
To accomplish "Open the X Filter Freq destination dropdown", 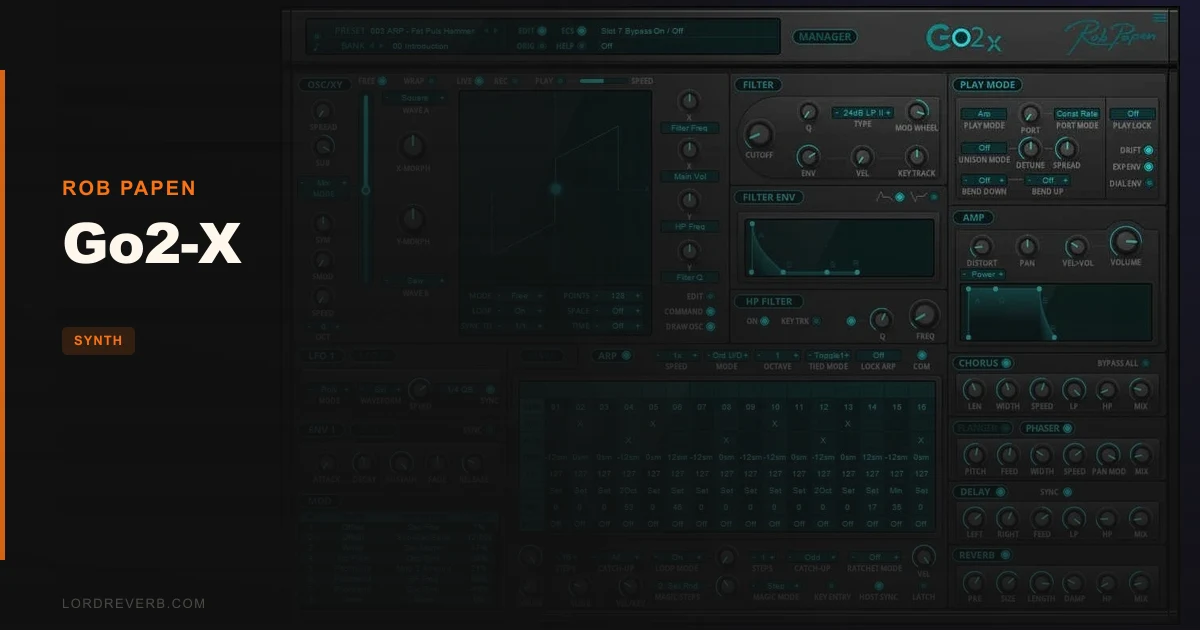I will [689, 128].
